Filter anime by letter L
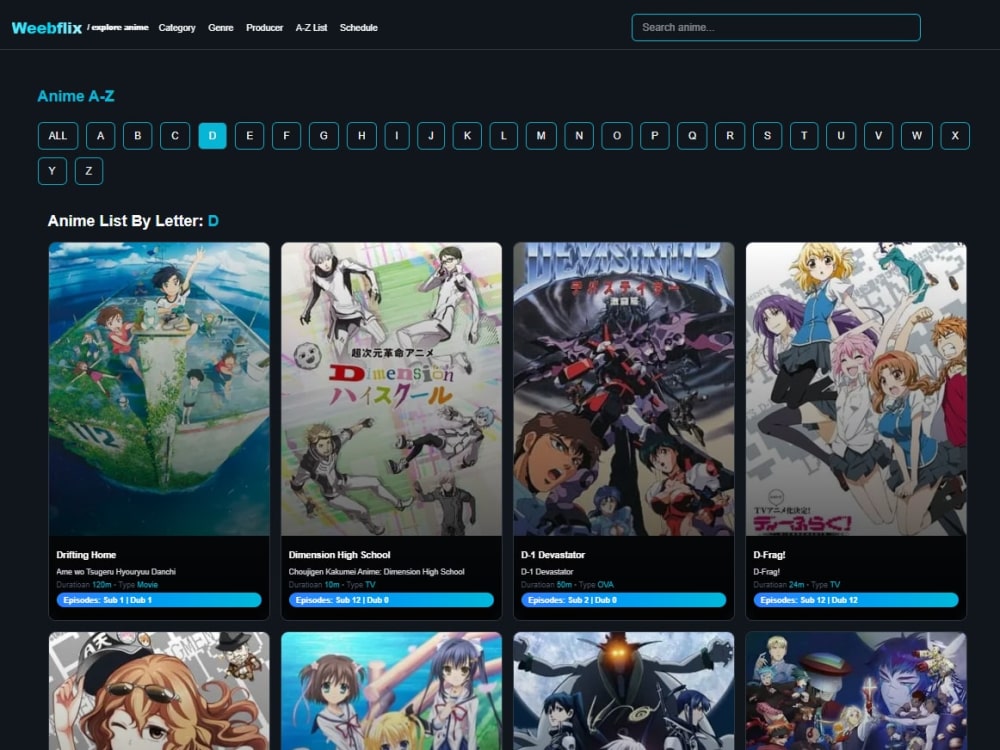 [x=504, y=135]
